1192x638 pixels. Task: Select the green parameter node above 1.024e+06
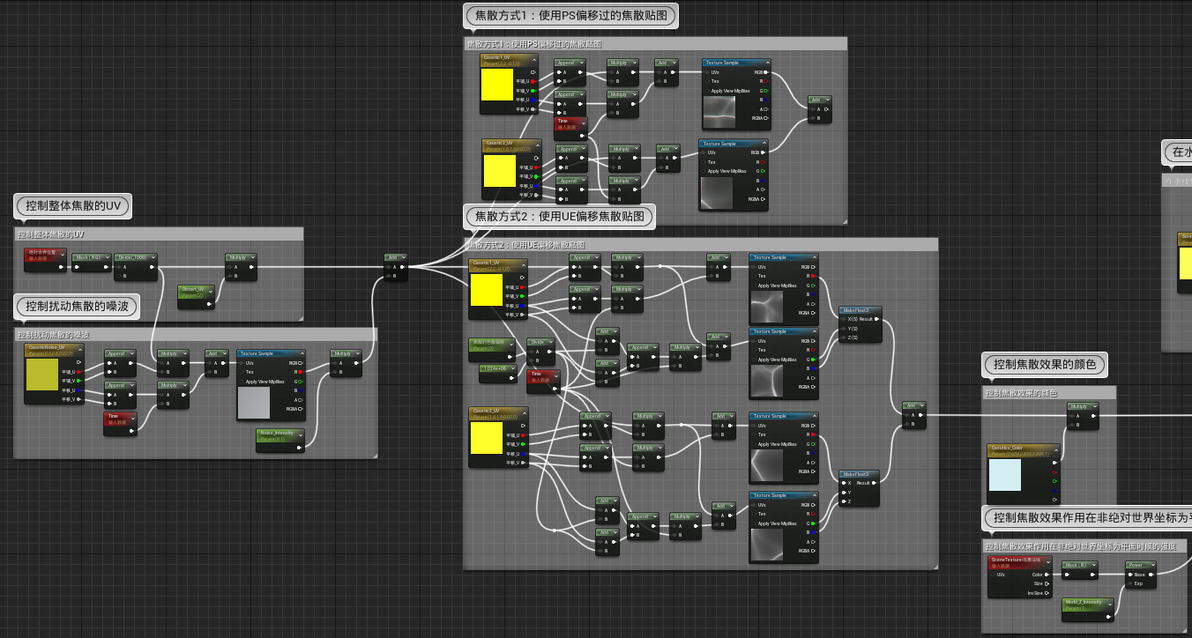pyautogui.click(x=493, y=349)
